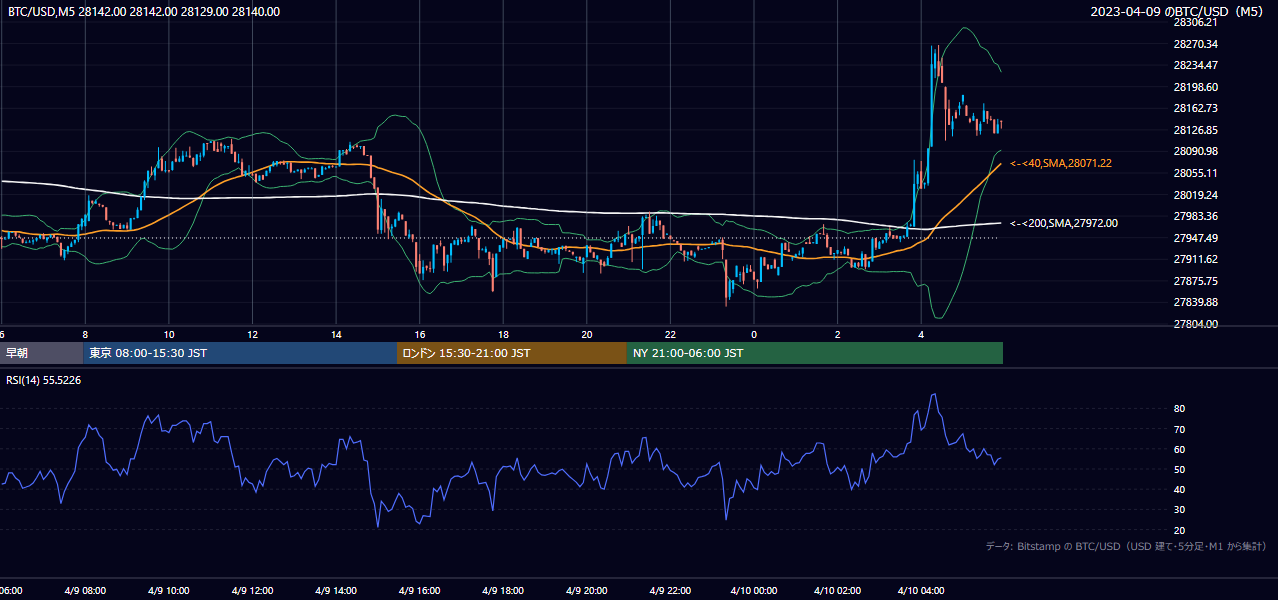1278x600 pixels.
Task: Click the RSI 20 level label
Action: point(1179,530)
